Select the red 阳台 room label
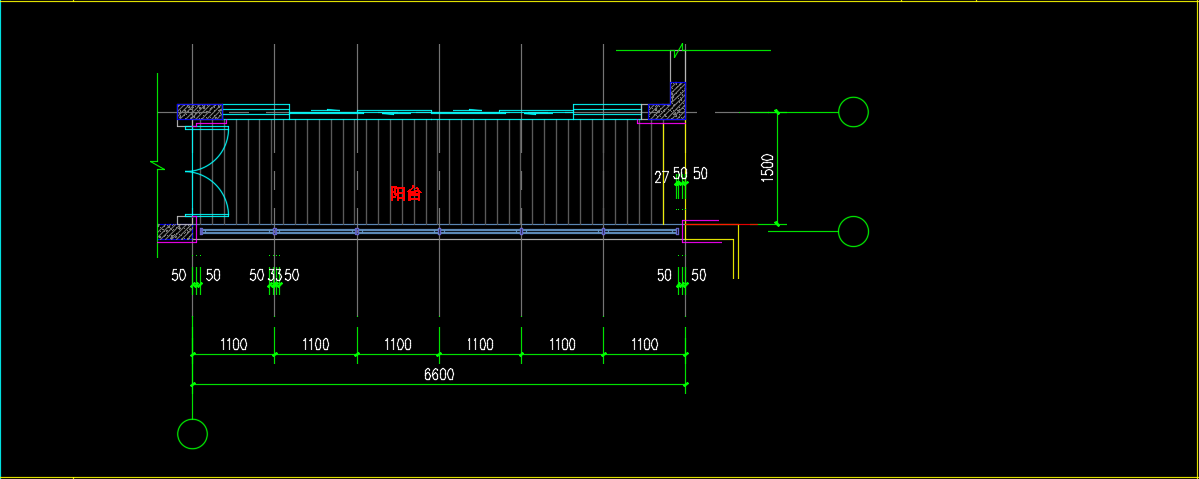Viewport: 1199px width, 479px height. [405, 194]
